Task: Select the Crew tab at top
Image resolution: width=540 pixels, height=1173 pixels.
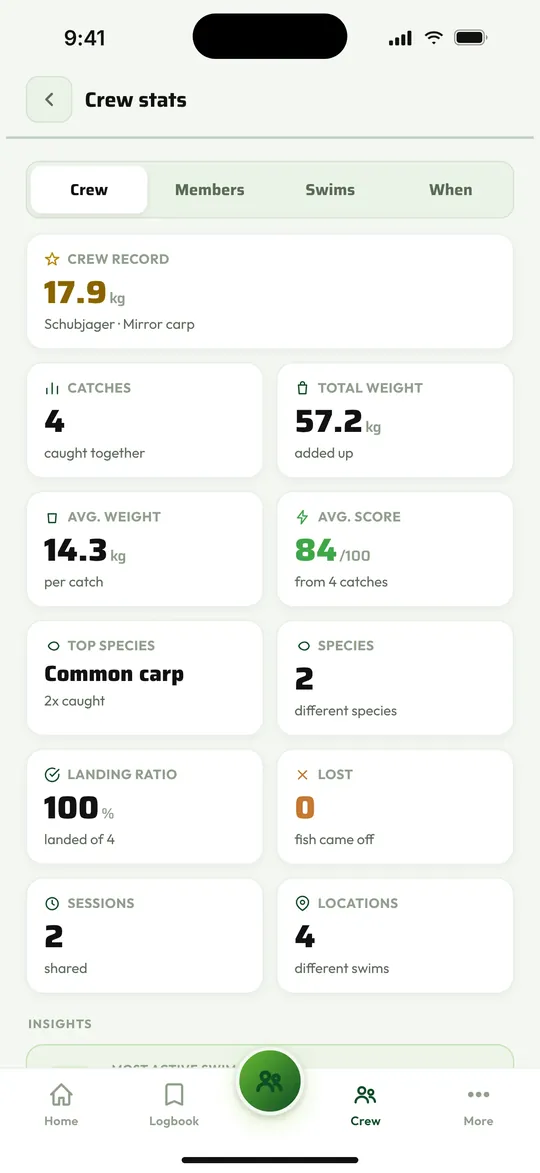Action: [x=89, y=190]
